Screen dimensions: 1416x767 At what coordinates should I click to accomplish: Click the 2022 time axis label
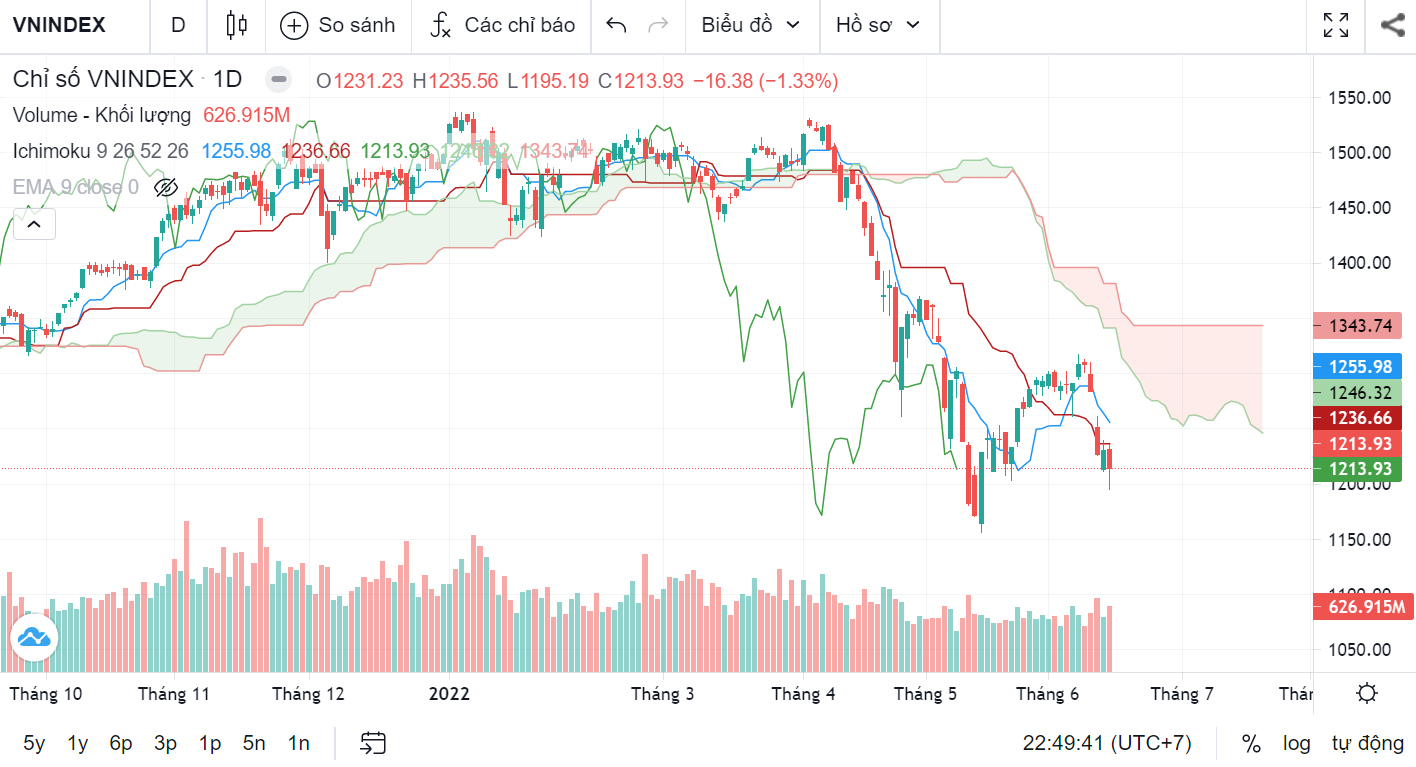(449, 694)
